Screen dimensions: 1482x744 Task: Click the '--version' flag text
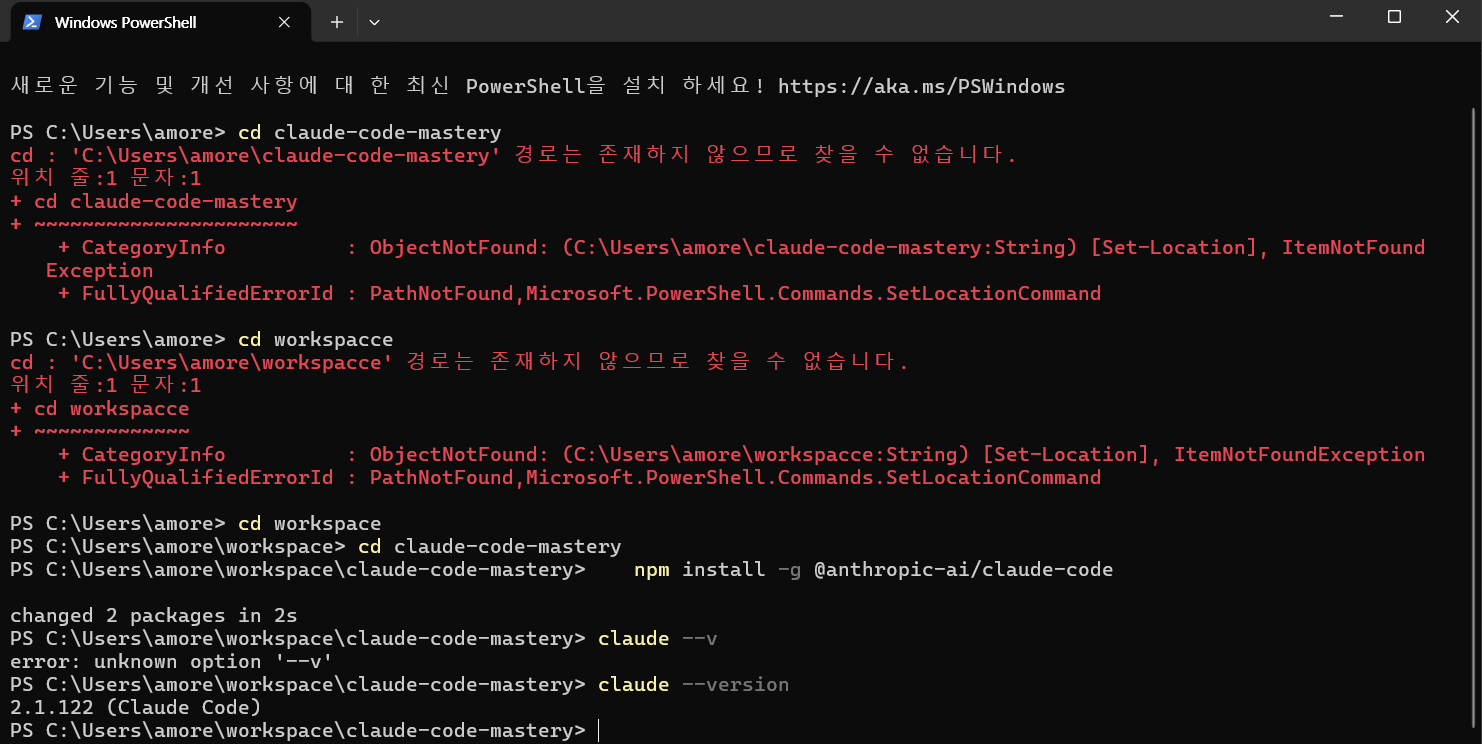click(x=735, y=684)
